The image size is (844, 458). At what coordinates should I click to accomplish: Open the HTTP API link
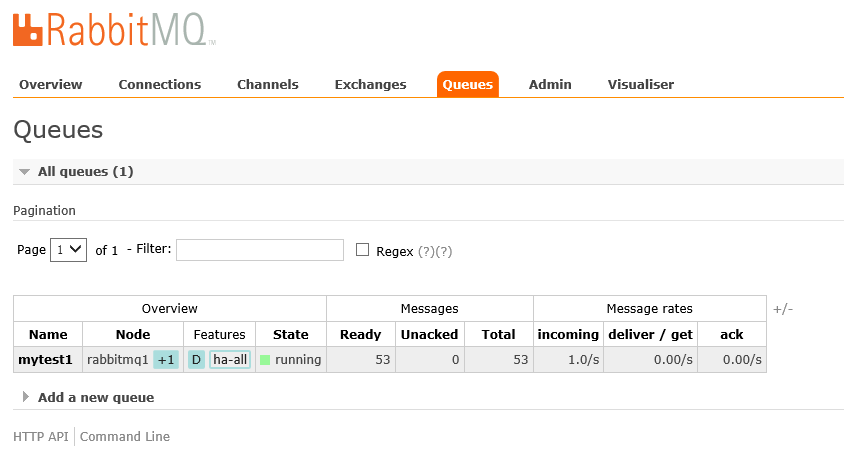[x=41, y=436]
